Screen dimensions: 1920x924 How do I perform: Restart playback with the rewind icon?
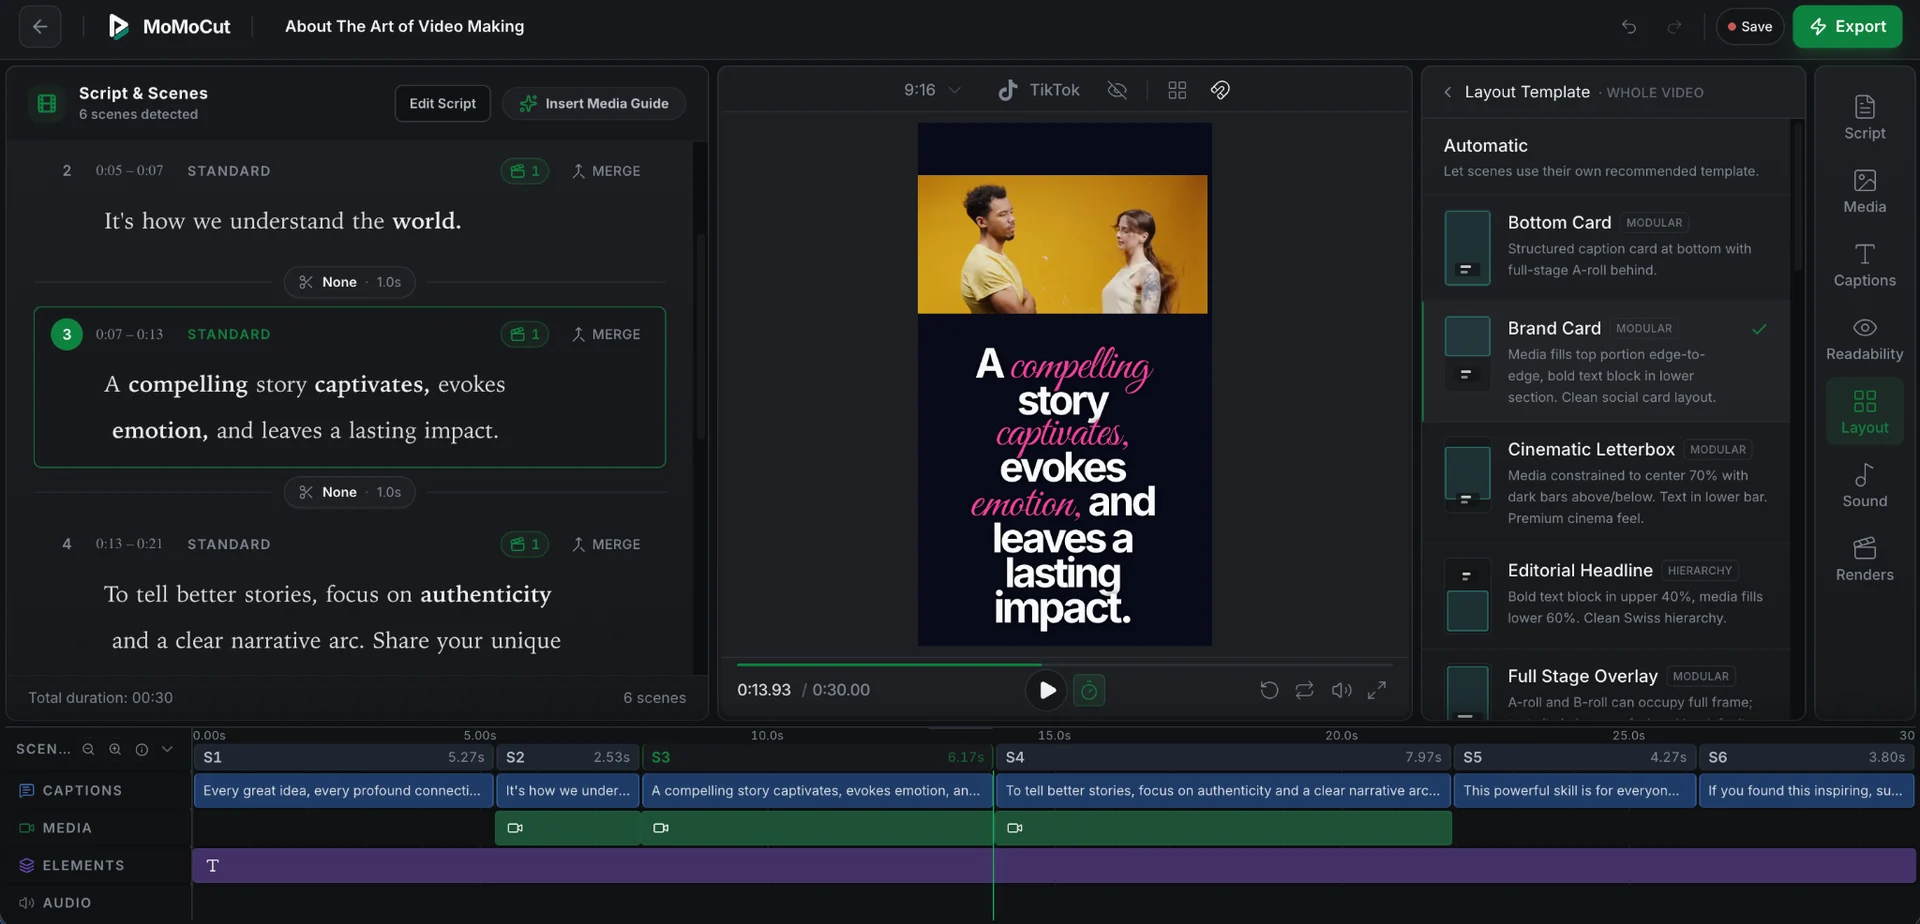click(1269, 690)
